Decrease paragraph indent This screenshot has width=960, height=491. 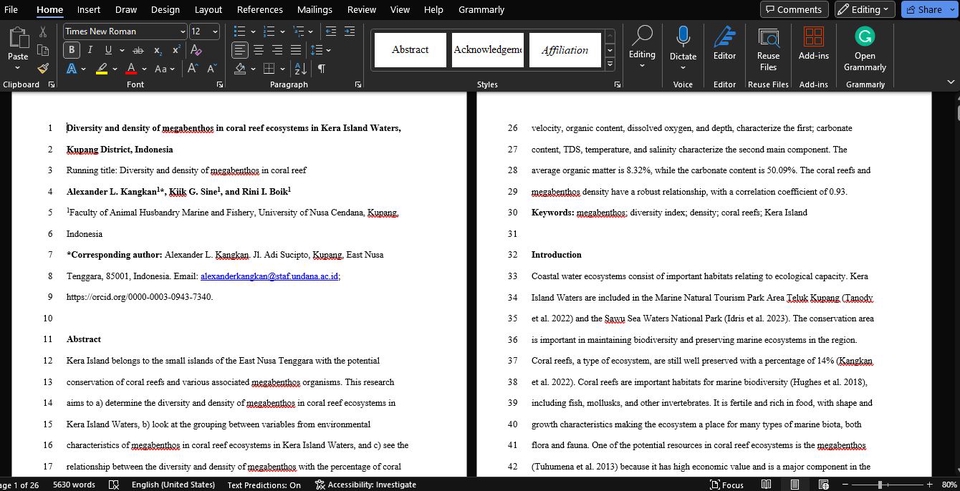coord(331,31)
